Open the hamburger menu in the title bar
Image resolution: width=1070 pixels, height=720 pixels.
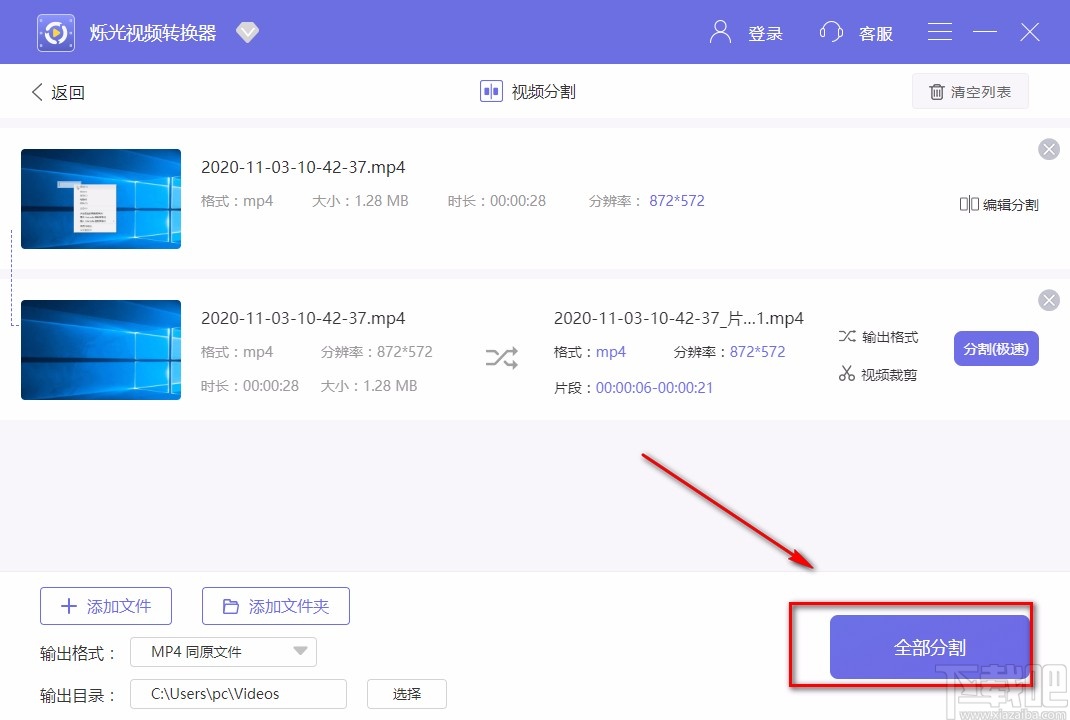tap(939, 31)
